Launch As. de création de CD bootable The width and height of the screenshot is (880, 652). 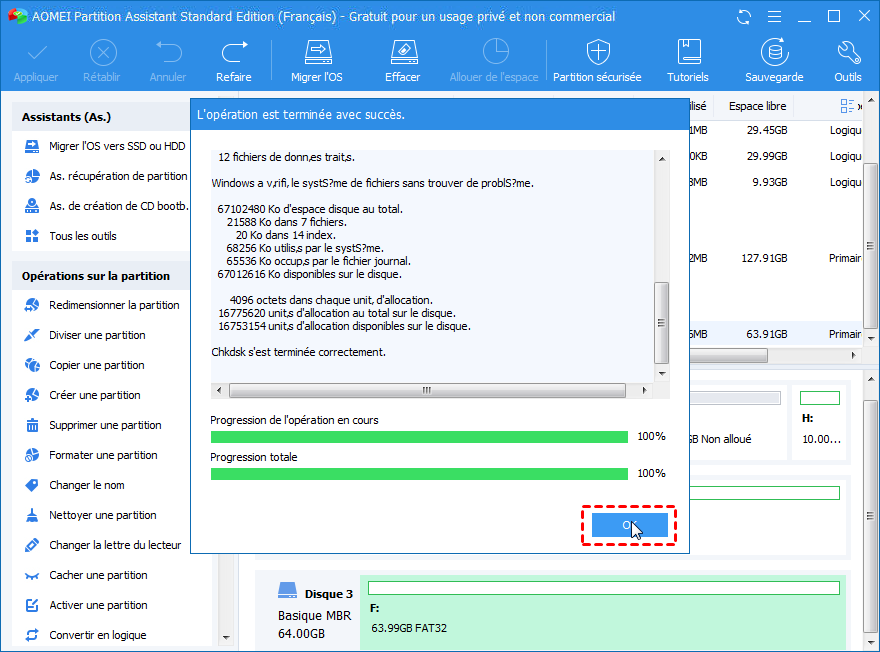point(106,206)
